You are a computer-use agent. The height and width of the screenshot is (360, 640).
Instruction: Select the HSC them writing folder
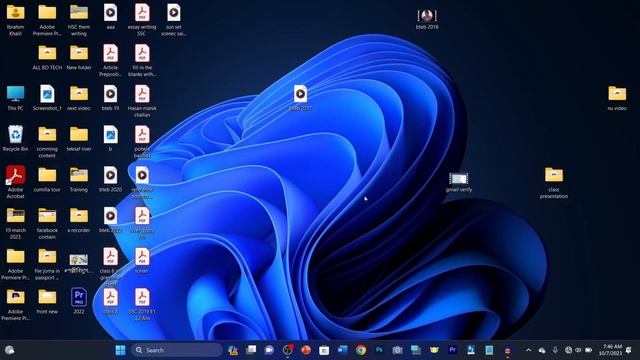pos(79,20)
